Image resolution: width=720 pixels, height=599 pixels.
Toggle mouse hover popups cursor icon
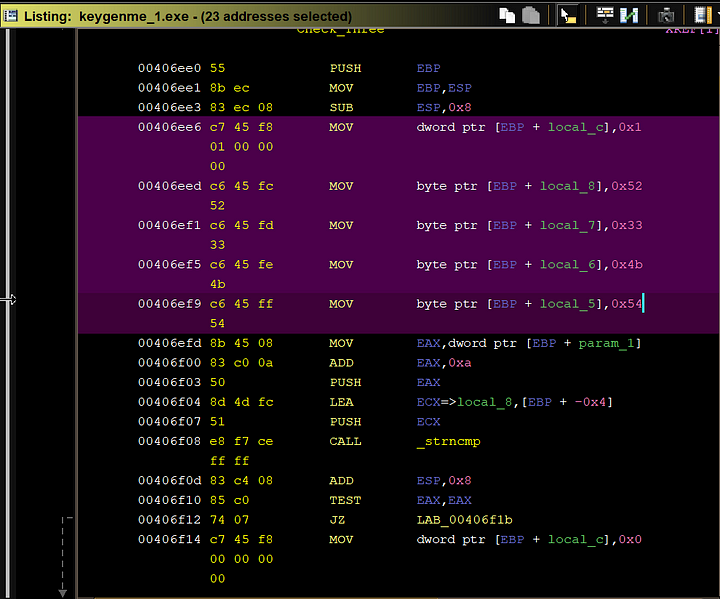pos(568,16)
